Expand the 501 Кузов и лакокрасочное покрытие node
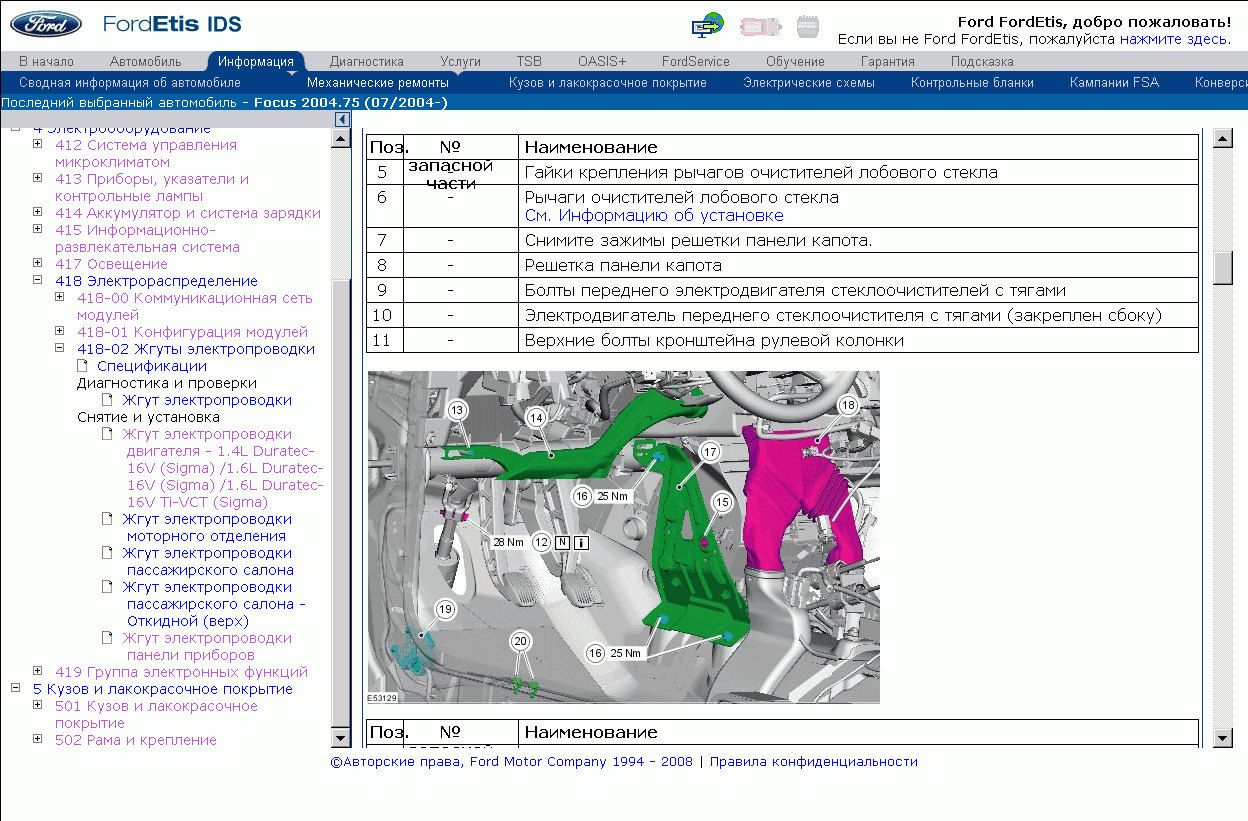The image size is (1248, 821). click(37, 705)
